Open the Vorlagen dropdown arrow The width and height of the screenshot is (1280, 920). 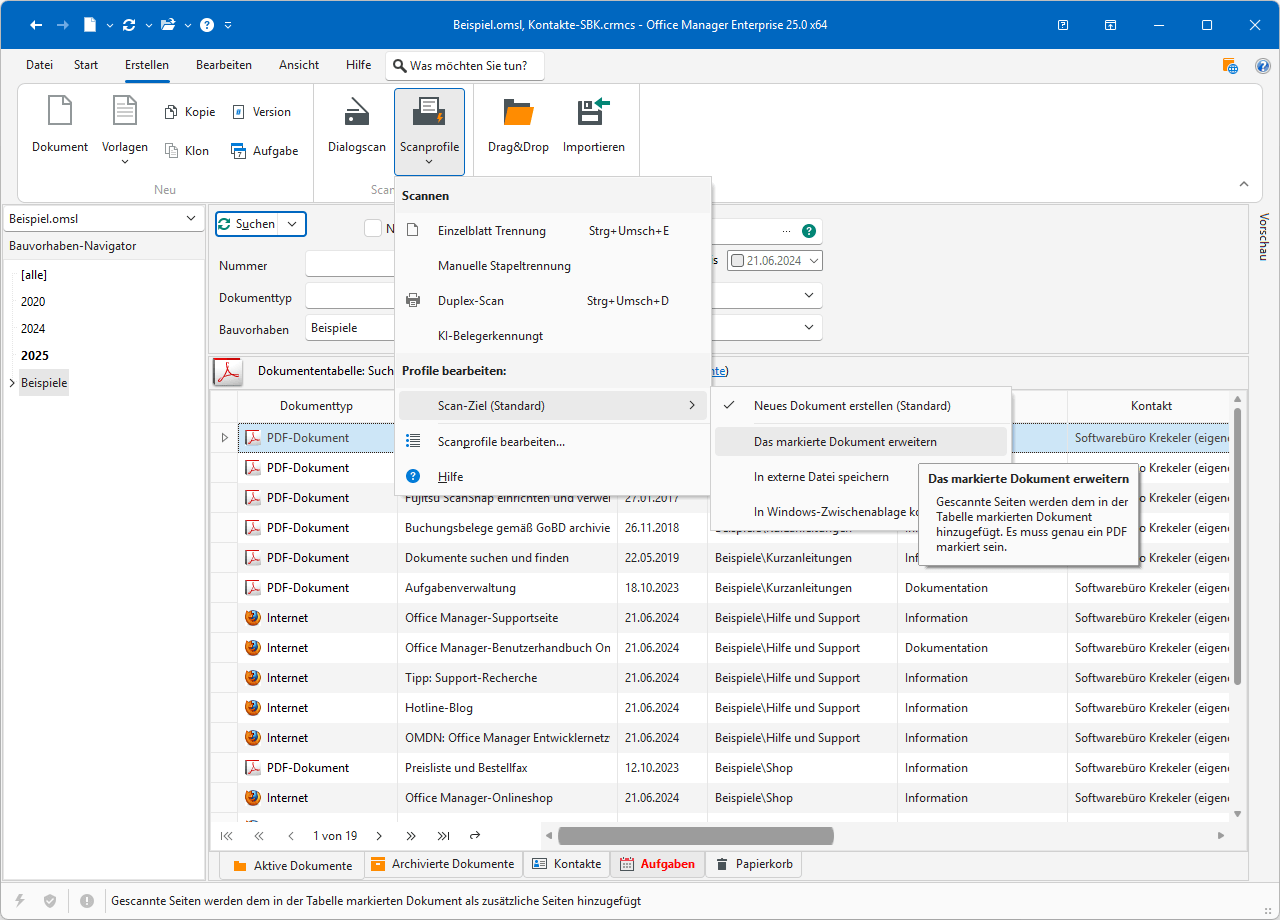pyautogui.click(x=125, y=162)
